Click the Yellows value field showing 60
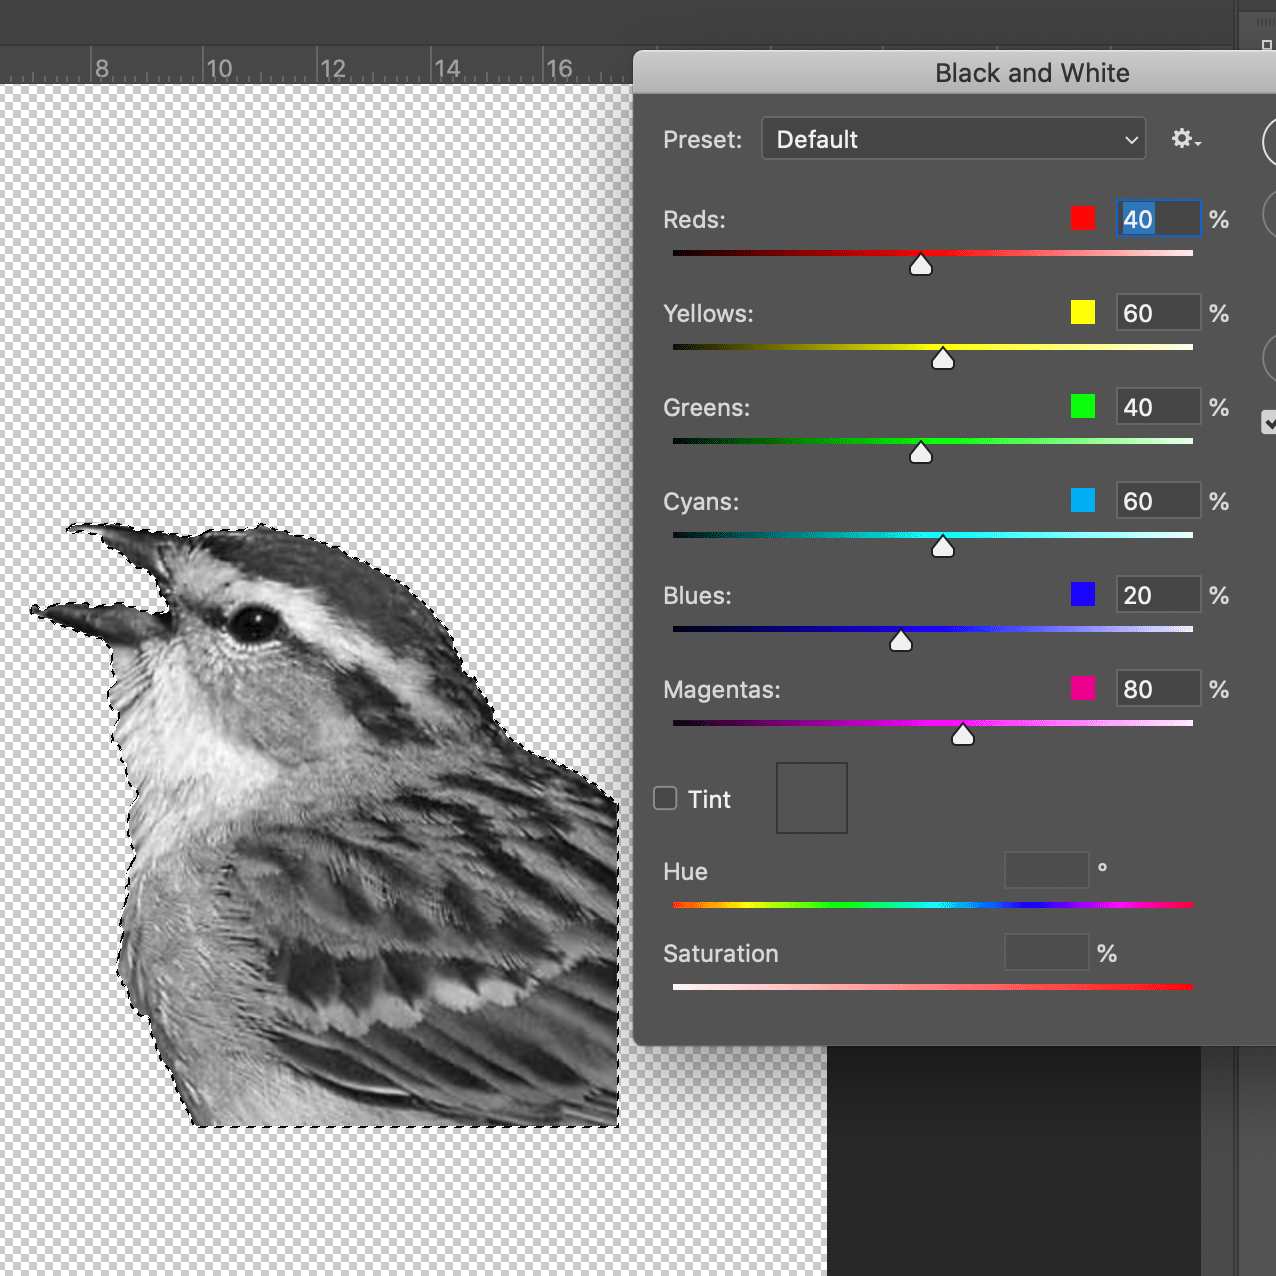Image resolution: width=1276 pixels, height=1276 pixels. click(x=1157, y=313)
